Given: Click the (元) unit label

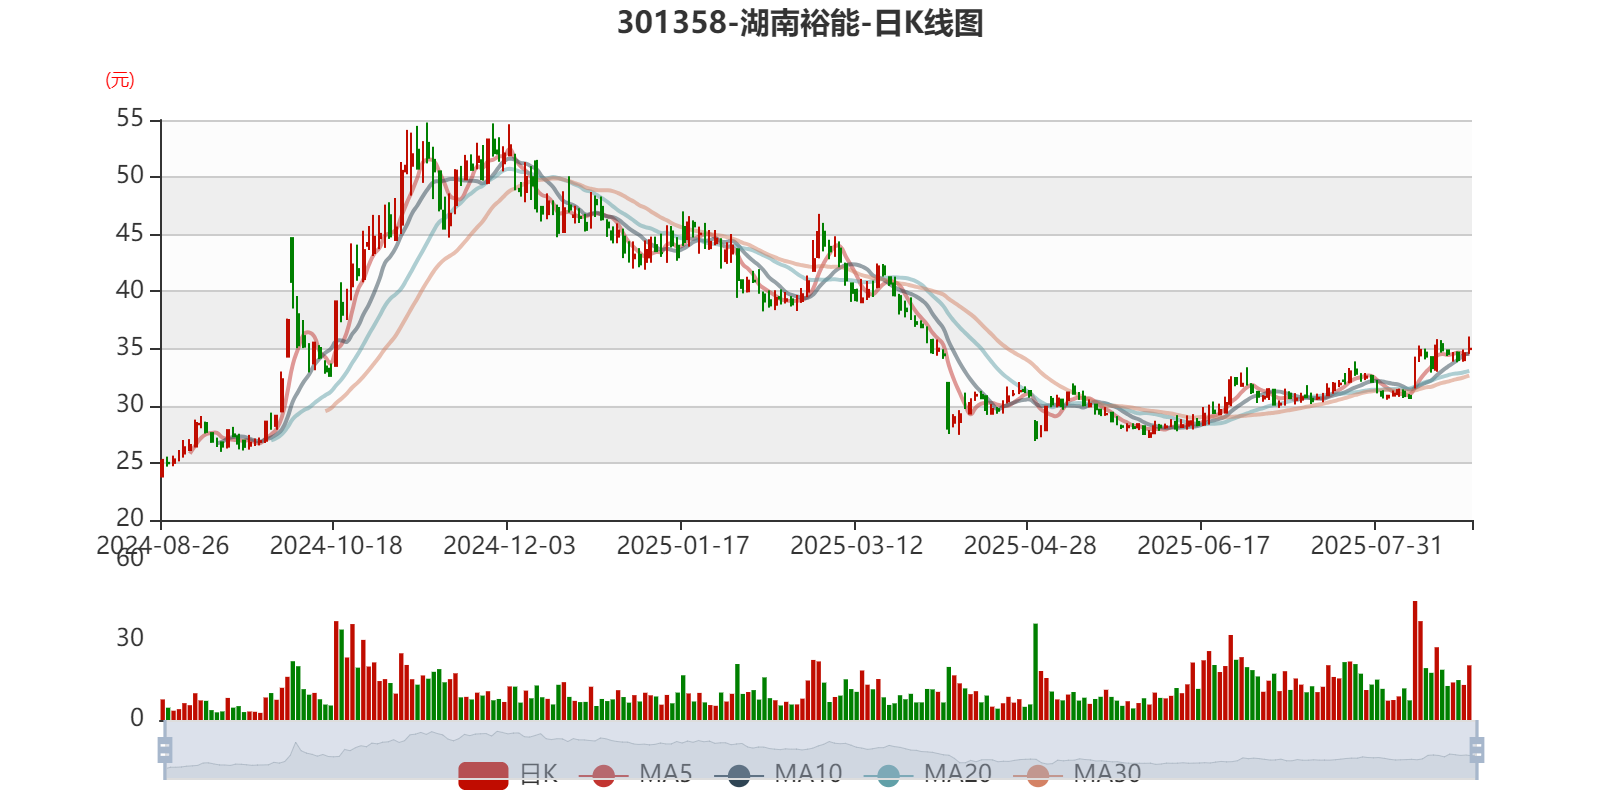Looking at the screenshot, I should (x=120, y=80).
